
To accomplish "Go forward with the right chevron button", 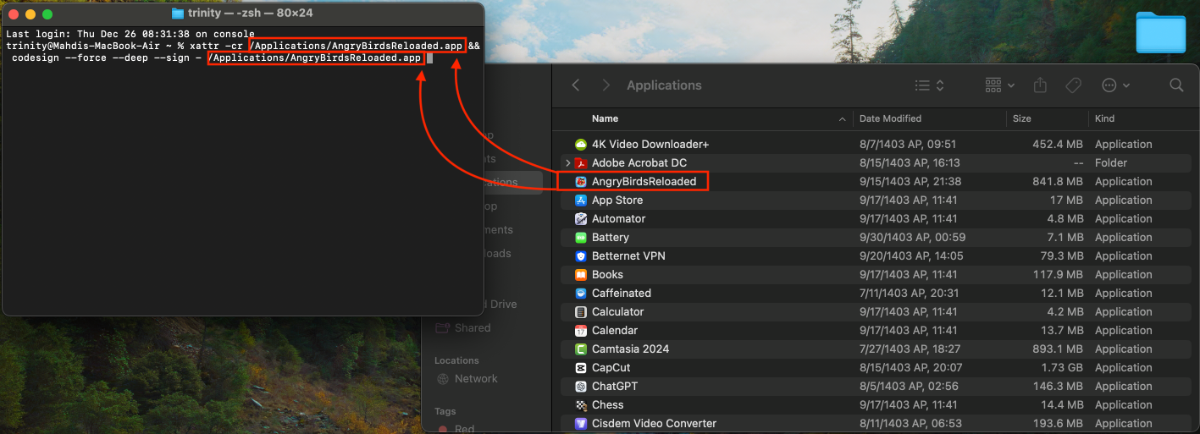I will [x=606, y=86].
